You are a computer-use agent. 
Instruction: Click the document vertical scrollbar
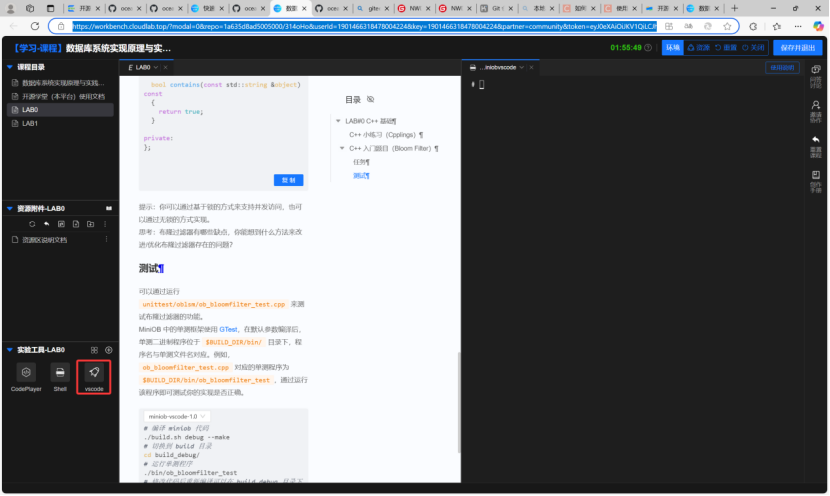point(459,402)
